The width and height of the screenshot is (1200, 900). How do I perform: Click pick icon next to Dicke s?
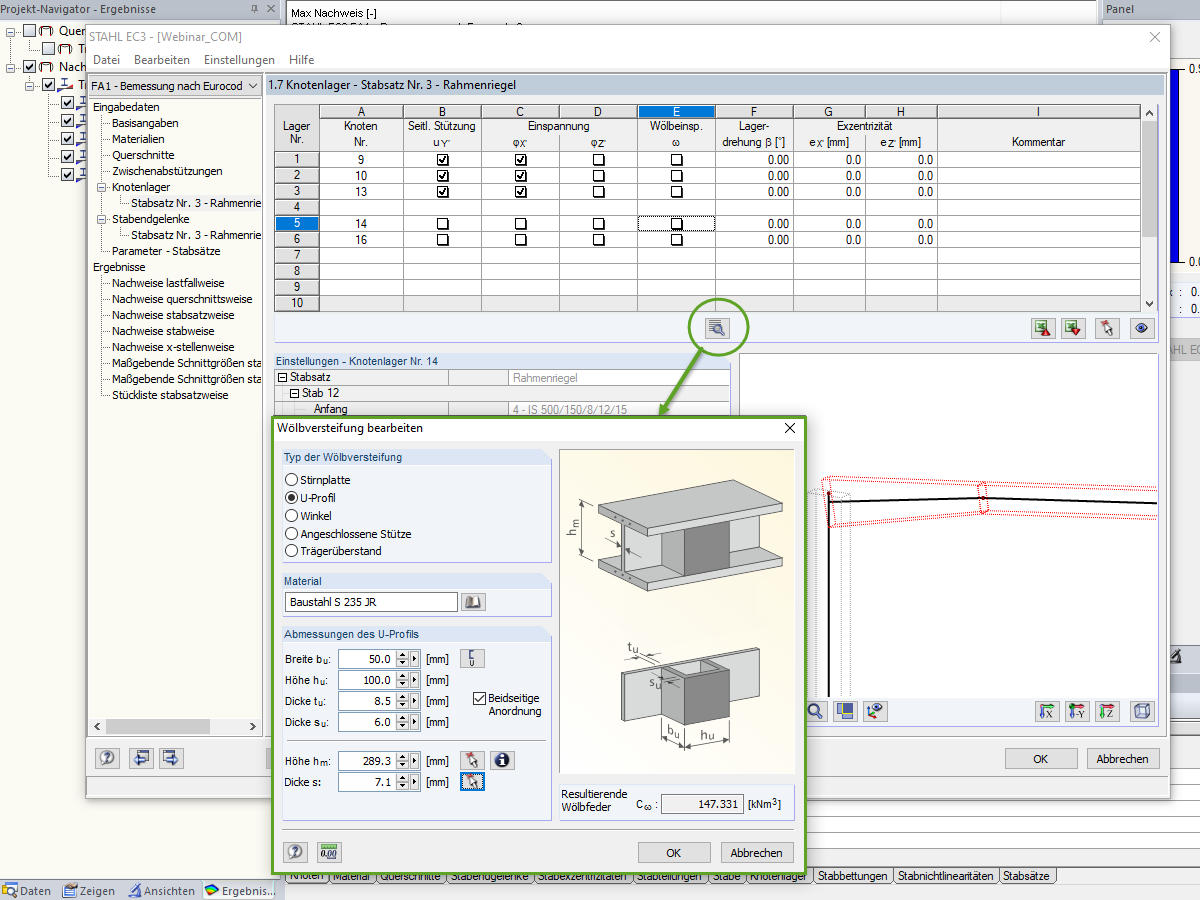pyautogui.click(x=473, y=782)
